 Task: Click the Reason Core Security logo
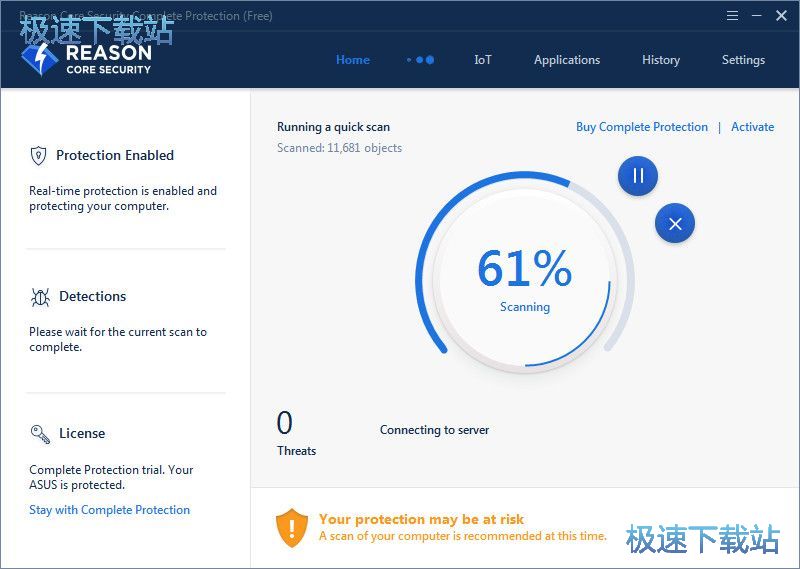click(x=87, y=59)
